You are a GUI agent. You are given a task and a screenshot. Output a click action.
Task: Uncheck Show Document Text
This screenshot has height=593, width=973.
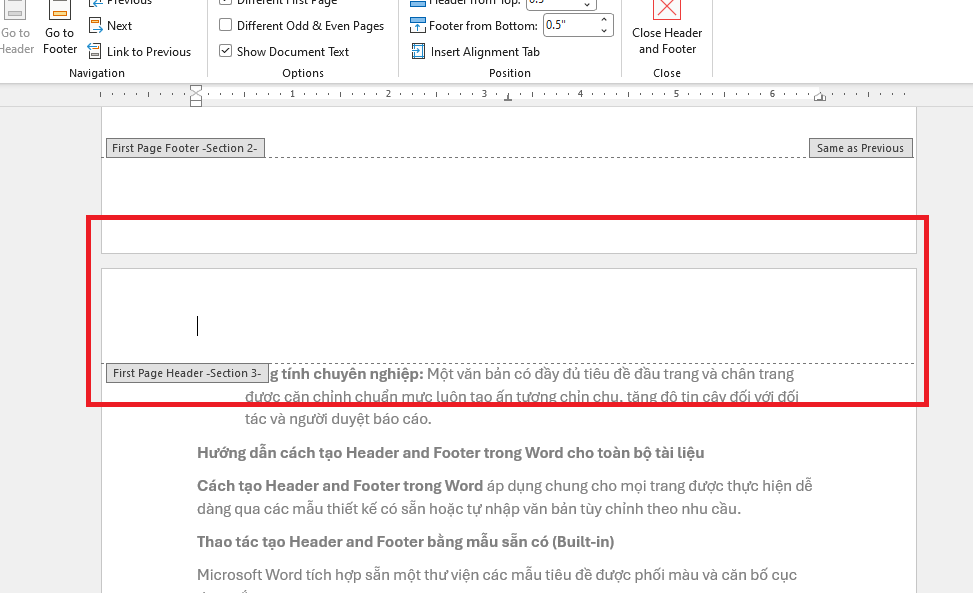(284, 51)
